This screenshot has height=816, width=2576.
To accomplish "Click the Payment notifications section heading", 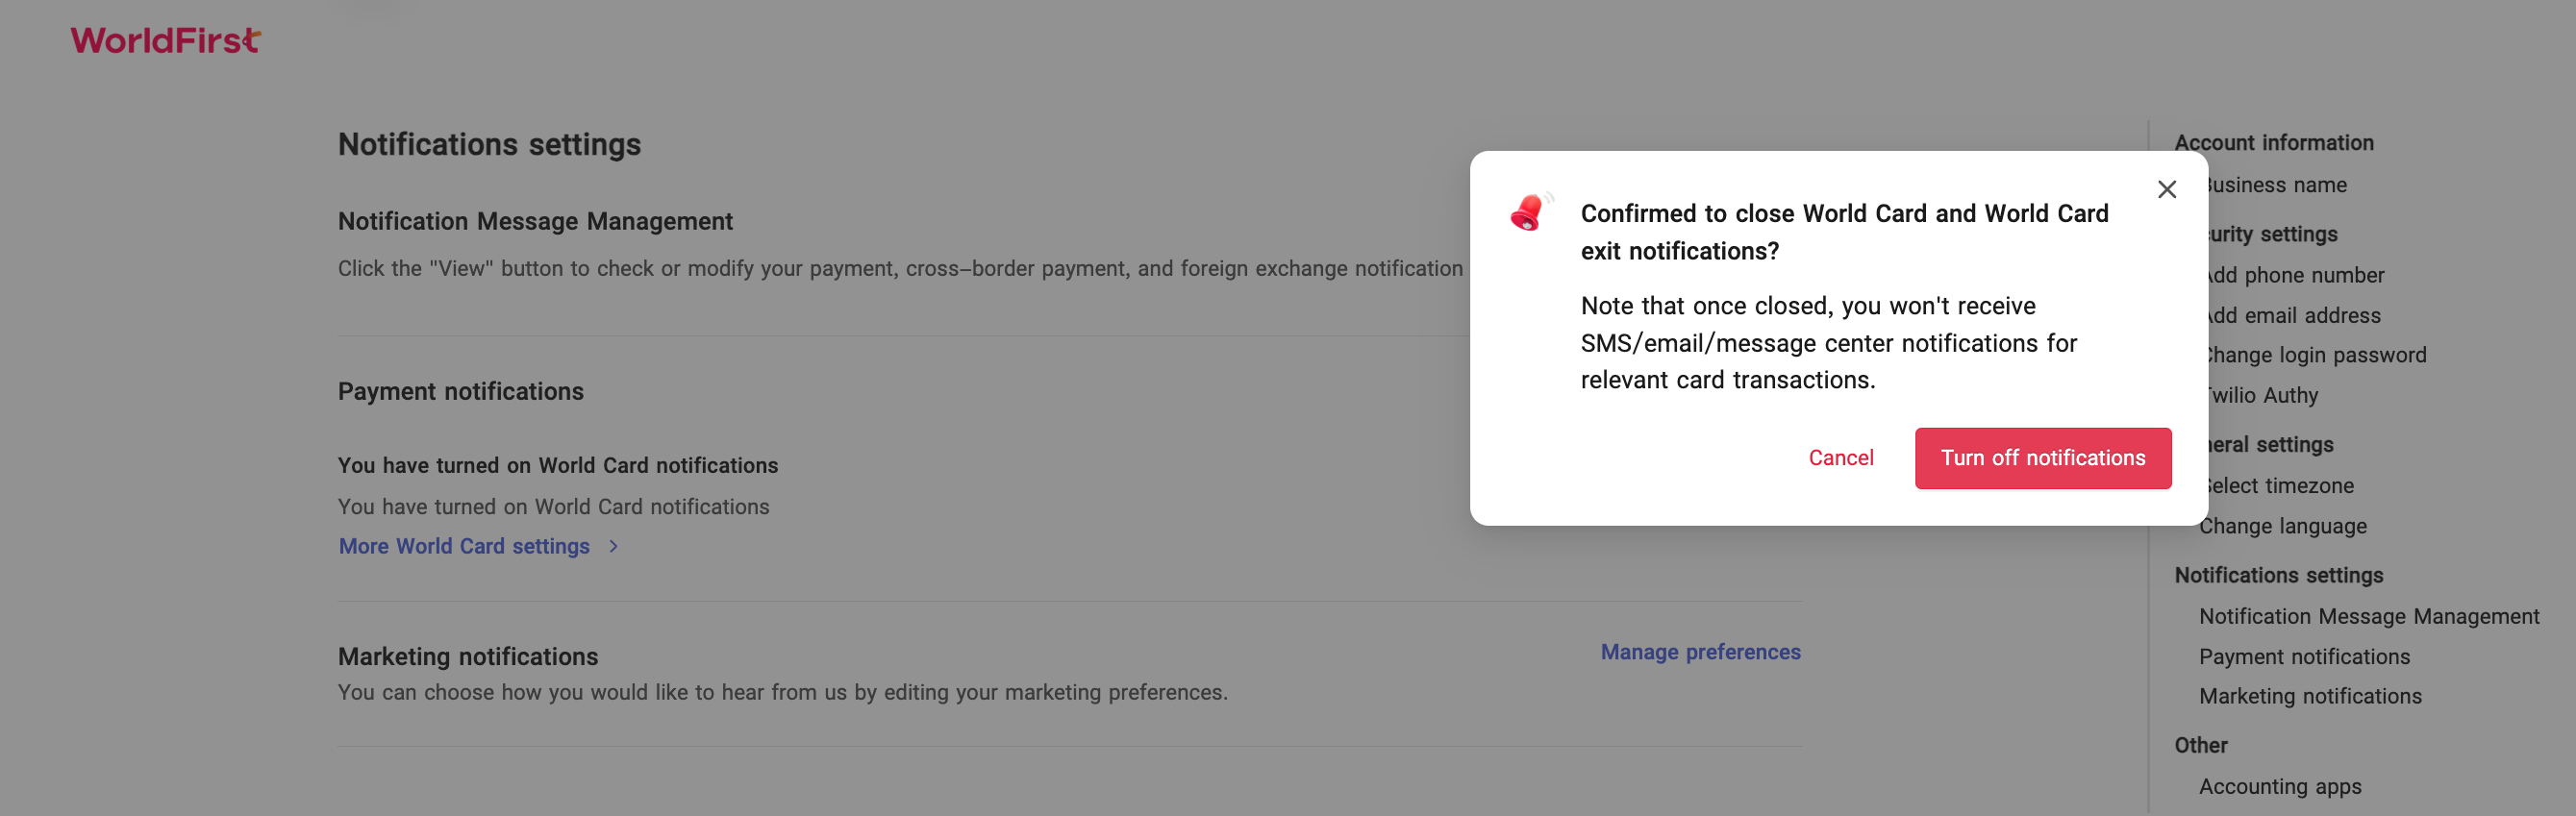I will click(x=460, y=391).
